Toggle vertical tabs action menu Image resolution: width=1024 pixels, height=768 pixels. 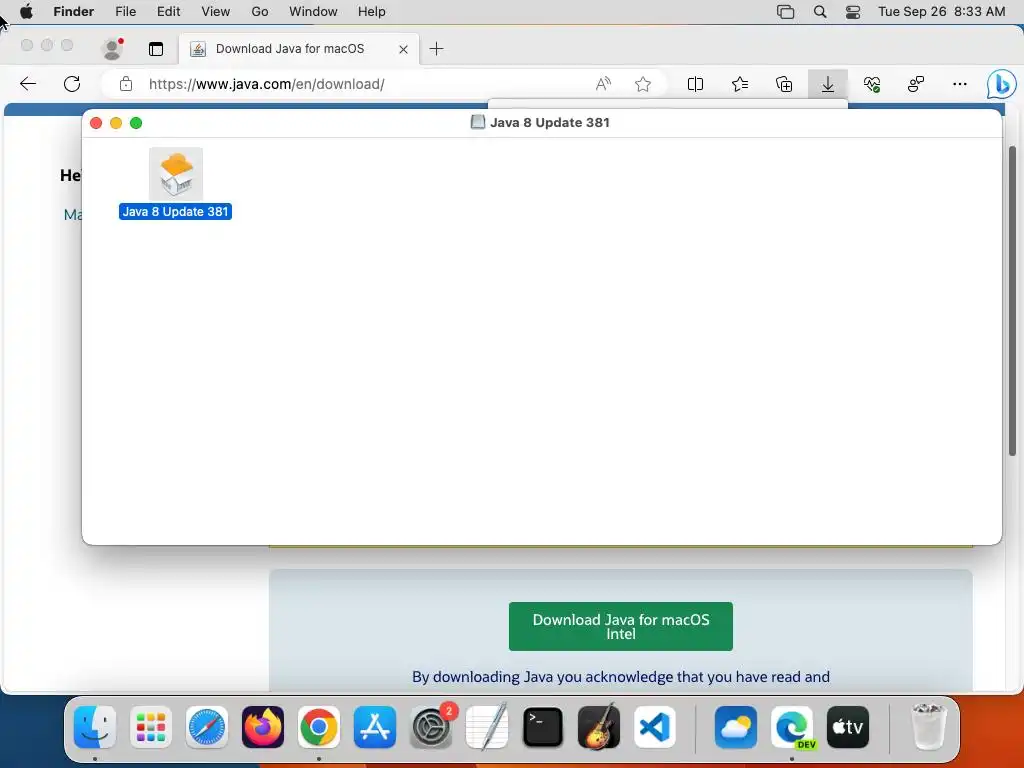coord(156,49)
